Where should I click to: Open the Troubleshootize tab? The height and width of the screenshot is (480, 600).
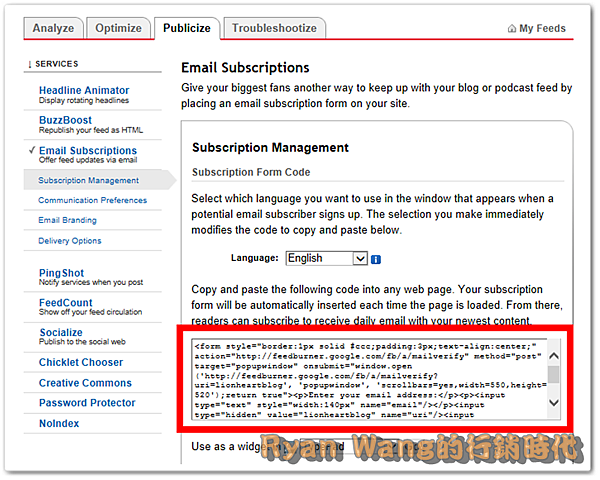click(x=274, y=28)
